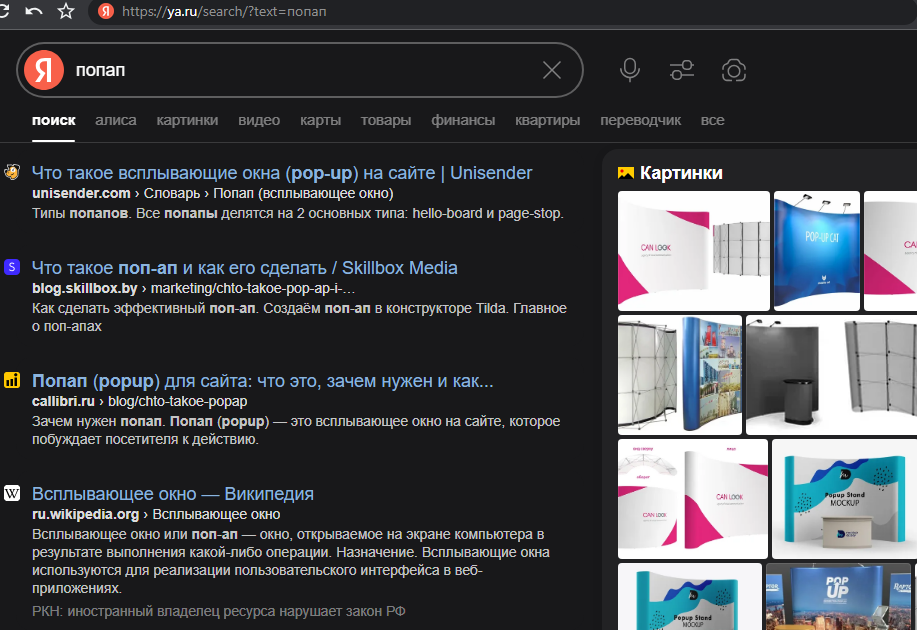Open search filter settings icon

click(x=682, y=70)
